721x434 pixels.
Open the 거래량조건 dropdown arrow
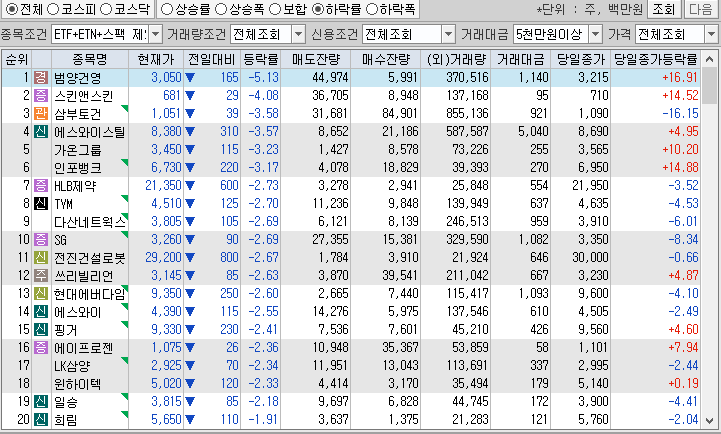click(x=298, y=34)
